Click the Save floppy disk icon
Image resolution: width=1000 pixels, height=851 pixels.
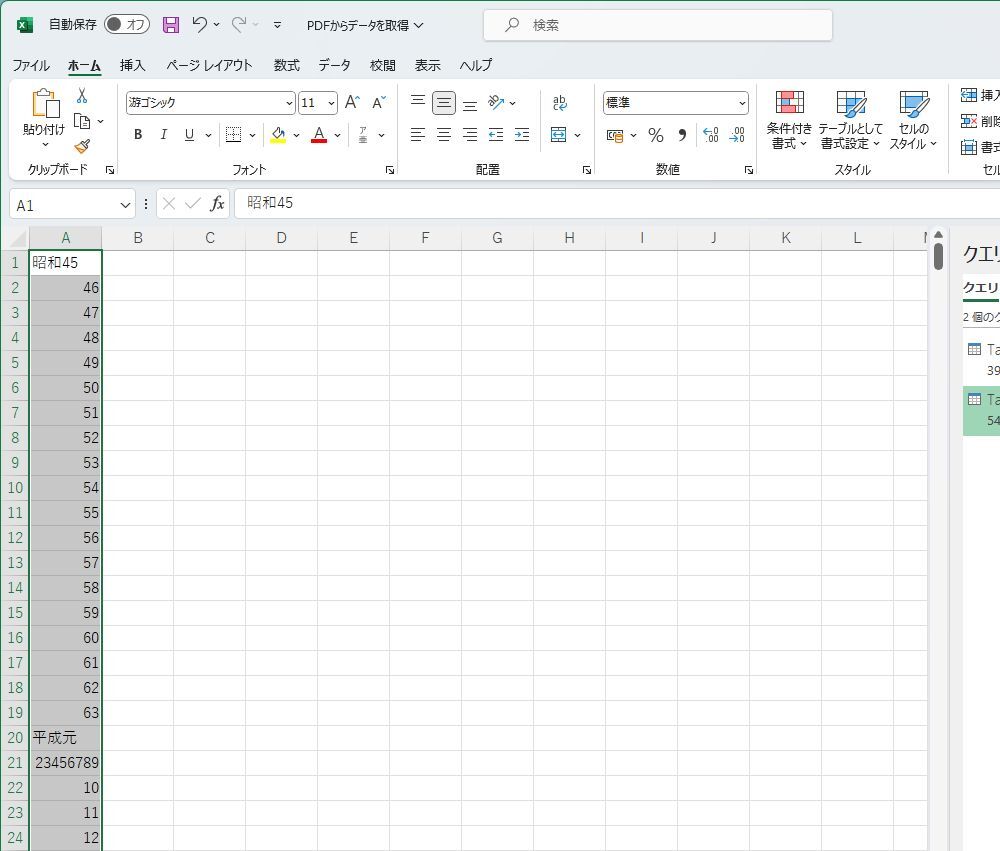[171, 25]
